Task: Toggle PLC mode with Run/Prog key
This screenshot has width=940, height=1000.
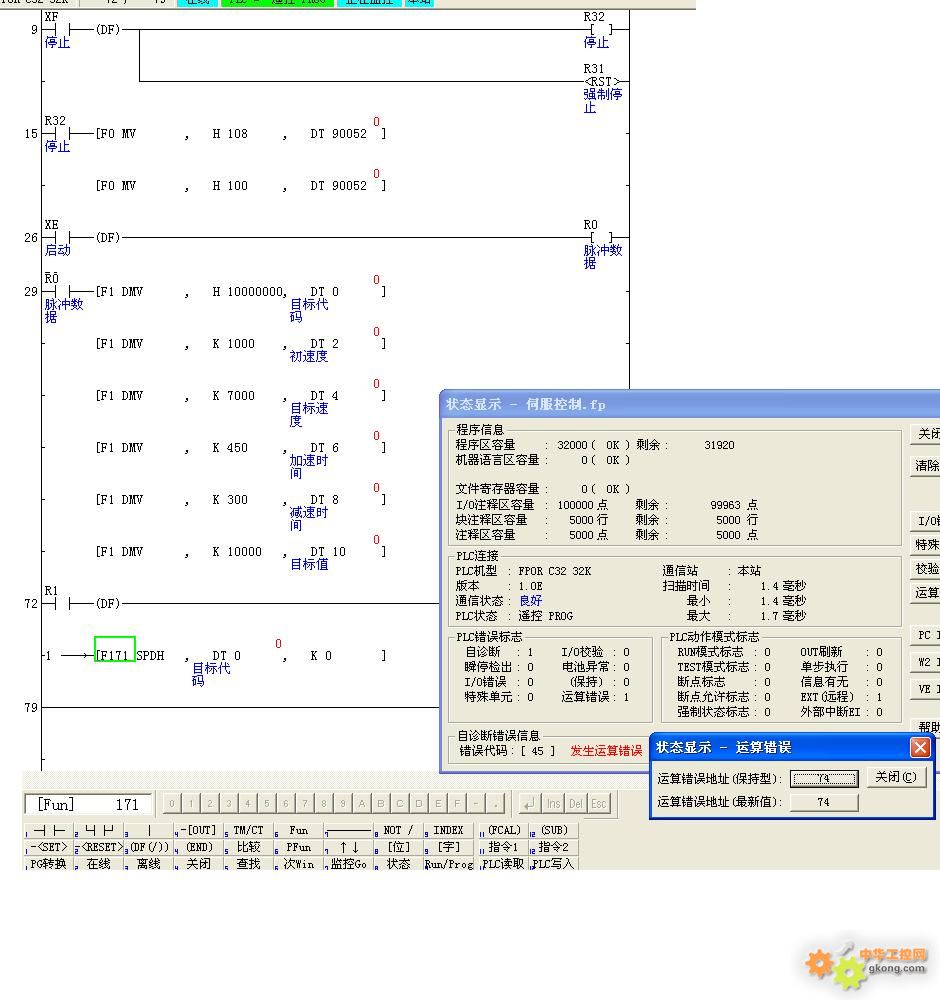Action: coord(448,864)
